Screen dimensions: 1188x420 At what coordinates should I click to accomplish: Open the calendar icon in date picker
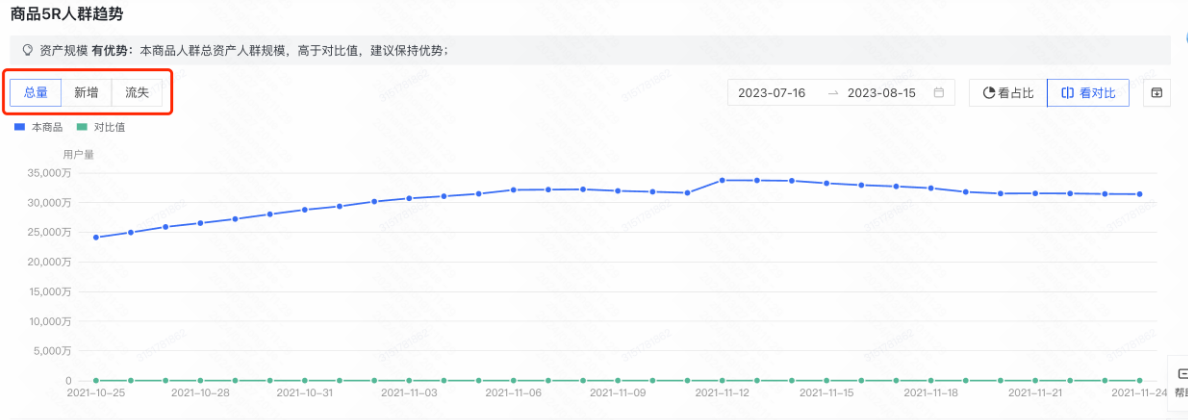(938, 93)
